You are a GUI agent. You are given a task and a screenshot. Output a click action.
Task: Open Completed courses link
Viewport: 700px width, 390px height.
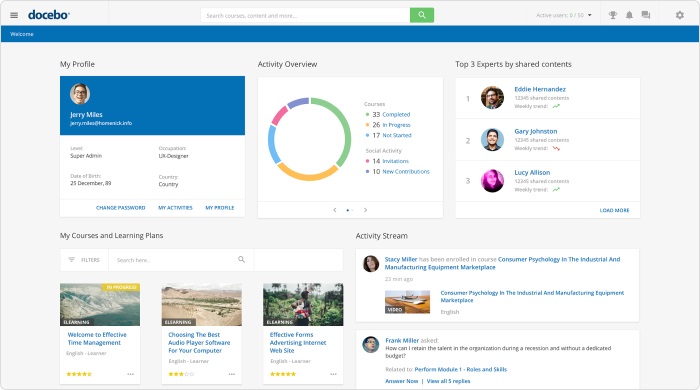(396, 115)
